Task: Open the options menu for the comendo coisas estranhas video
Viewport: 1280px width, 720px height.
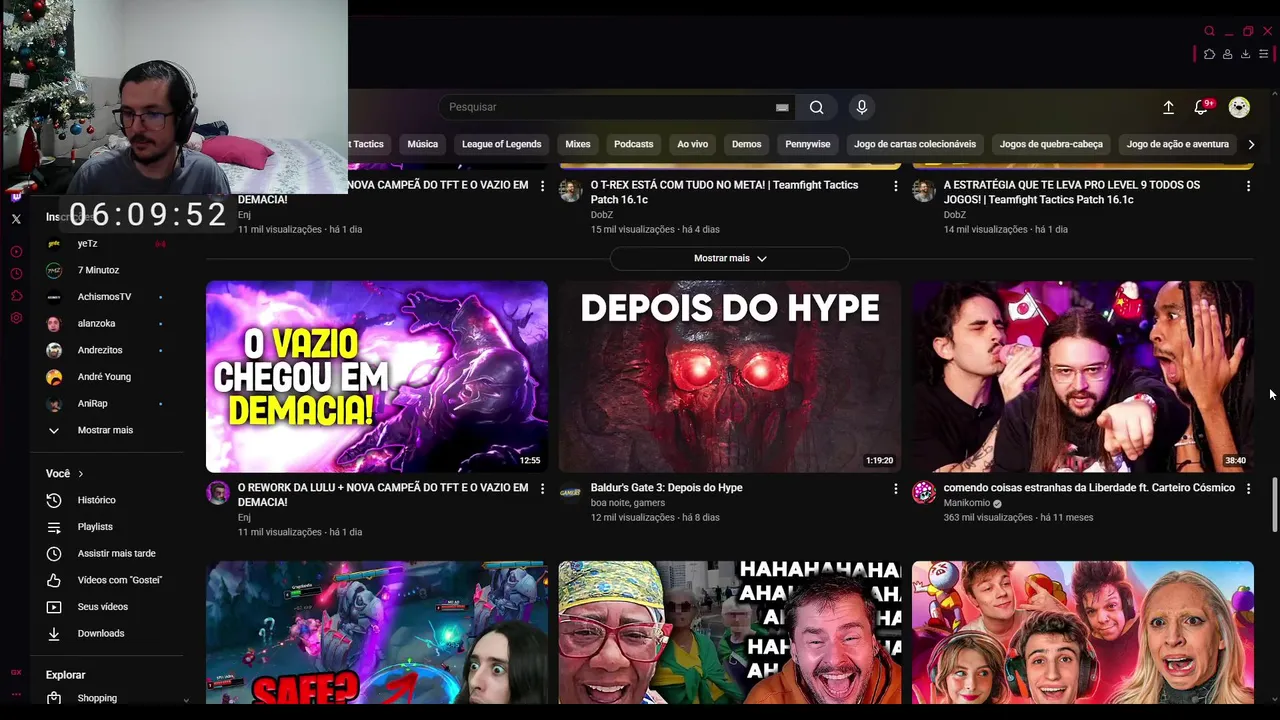Action: point(1248,488)
